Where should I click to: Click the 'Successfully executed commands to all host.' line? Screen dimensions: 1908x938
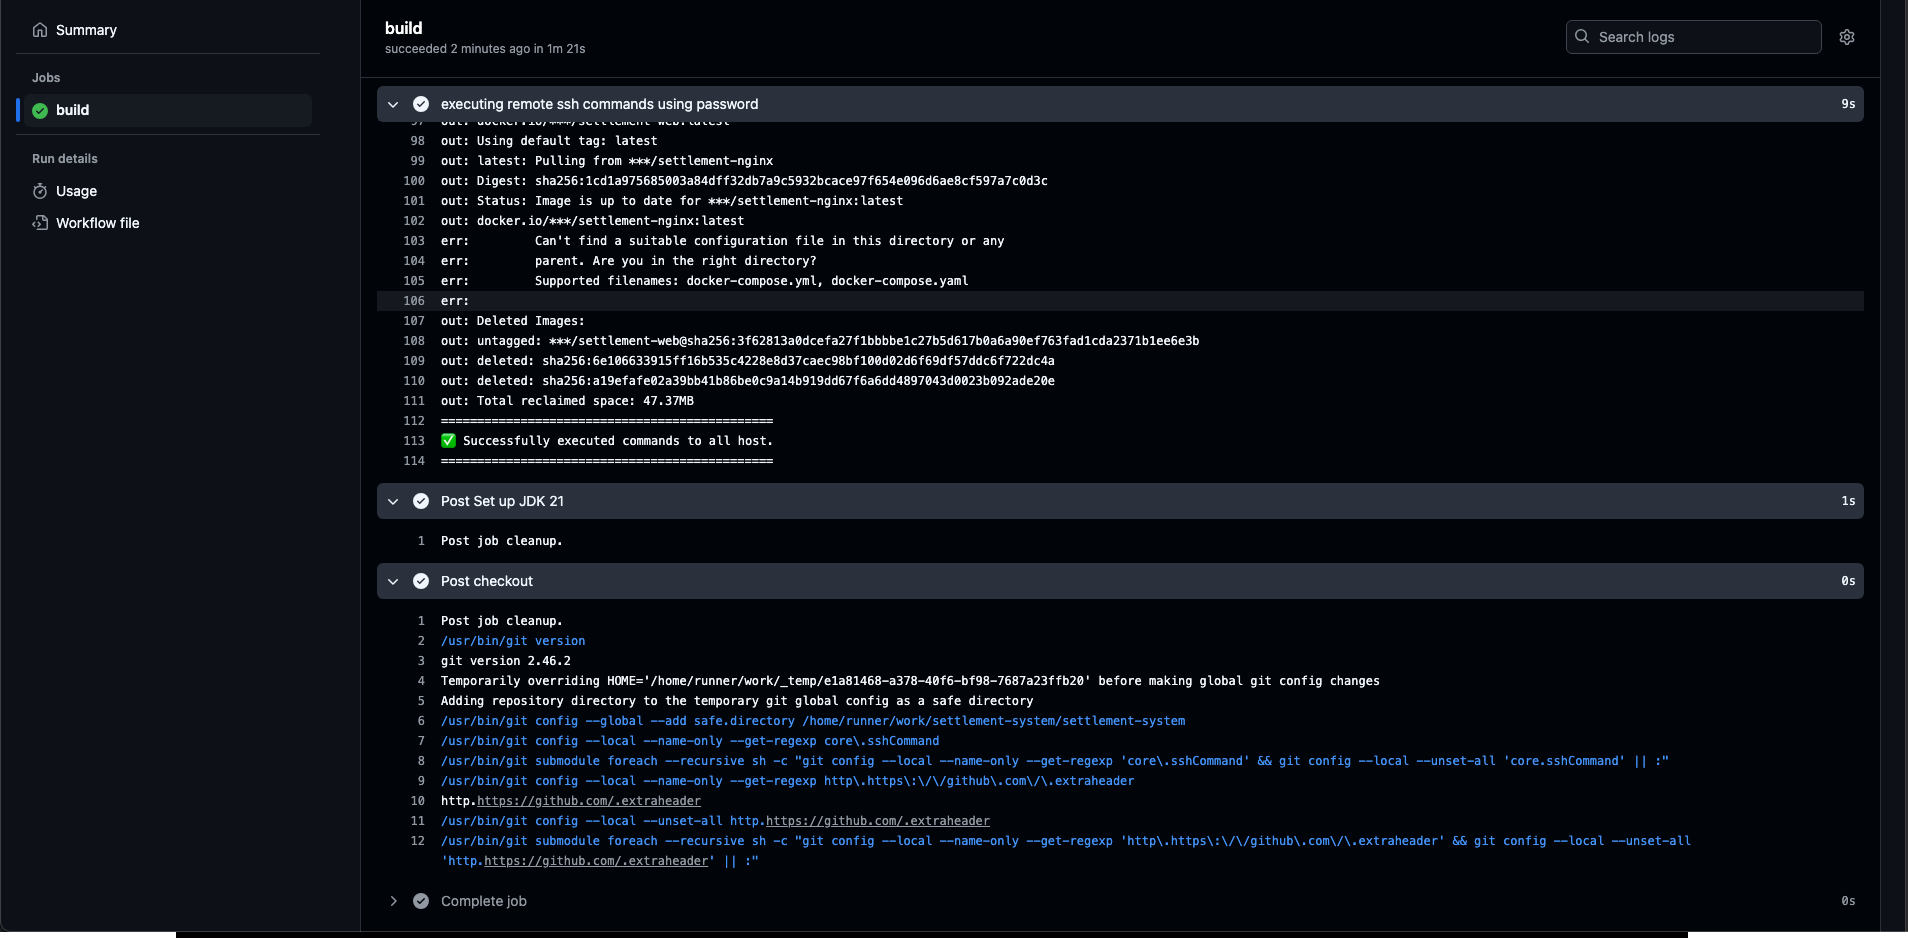tap(617, 441)
